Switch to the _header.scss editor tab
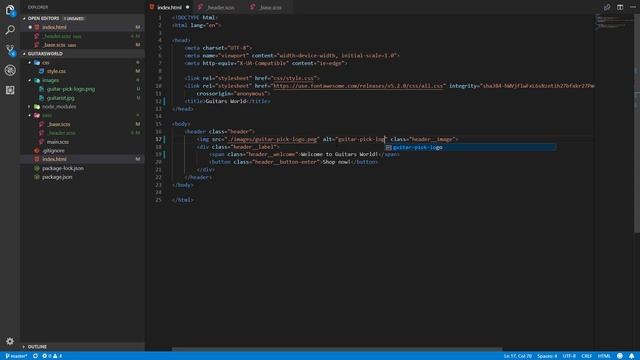Screen dimensions: 640x360 point(220,7)
